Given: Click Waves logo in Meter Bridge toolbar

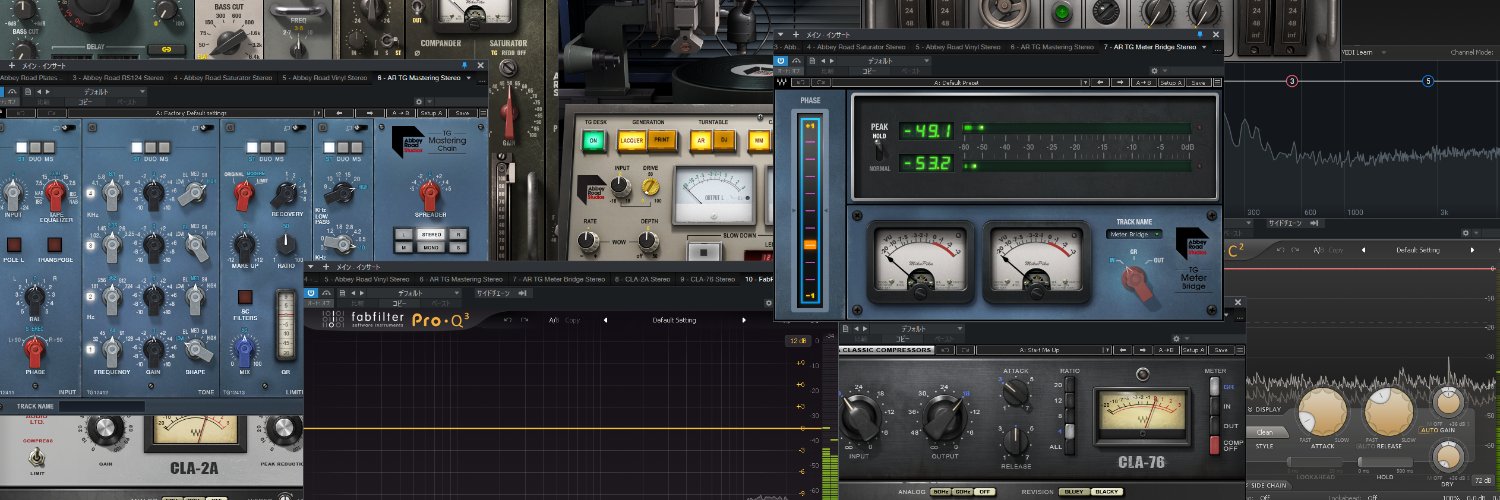Looking at the screenshot, I should (783, 83).
